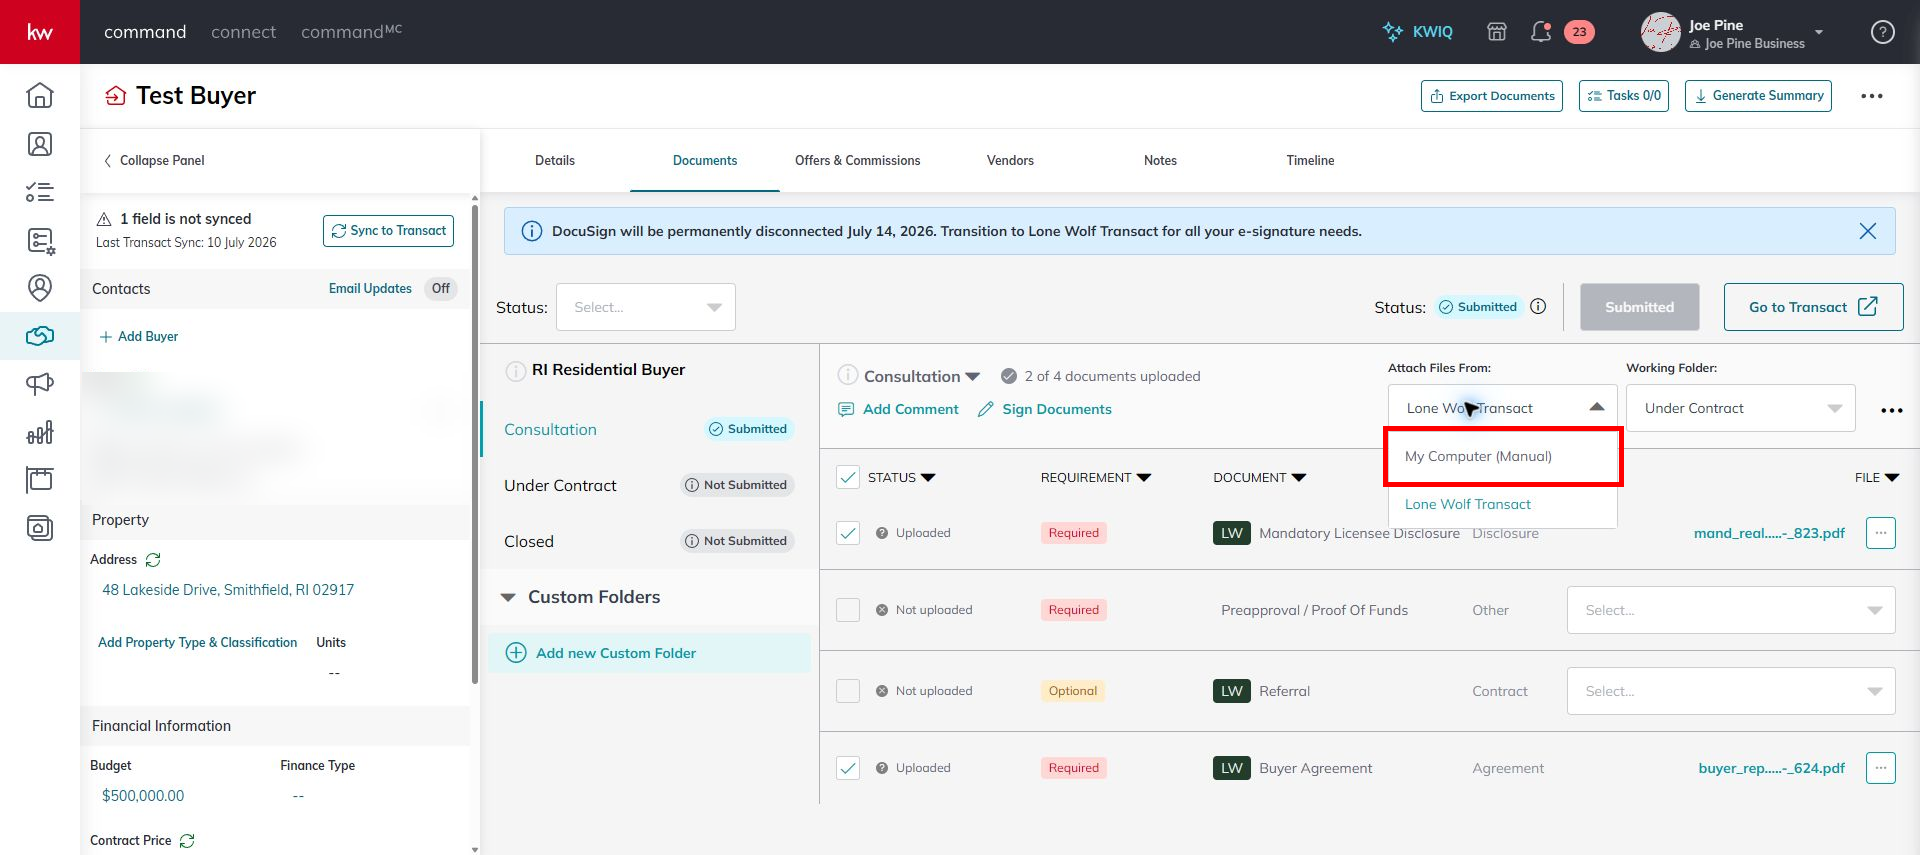Open the marketplace store icon
Image resolution: width=1920 pixels, height=855 pixels.
pyautogui.click(x=1497, y=32)
